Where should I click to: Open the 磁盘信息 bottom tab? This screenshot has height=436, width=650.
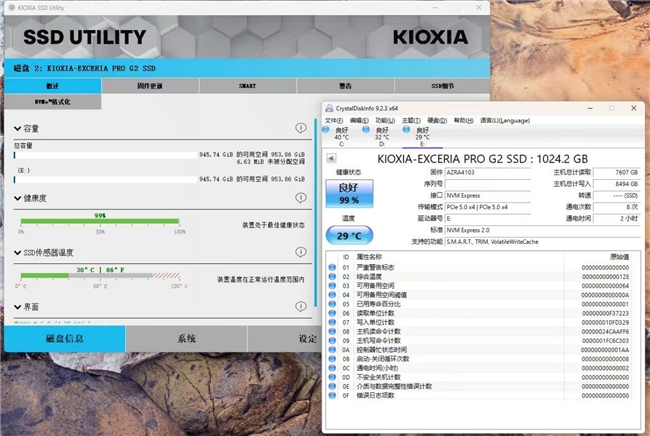pos(65,338)
